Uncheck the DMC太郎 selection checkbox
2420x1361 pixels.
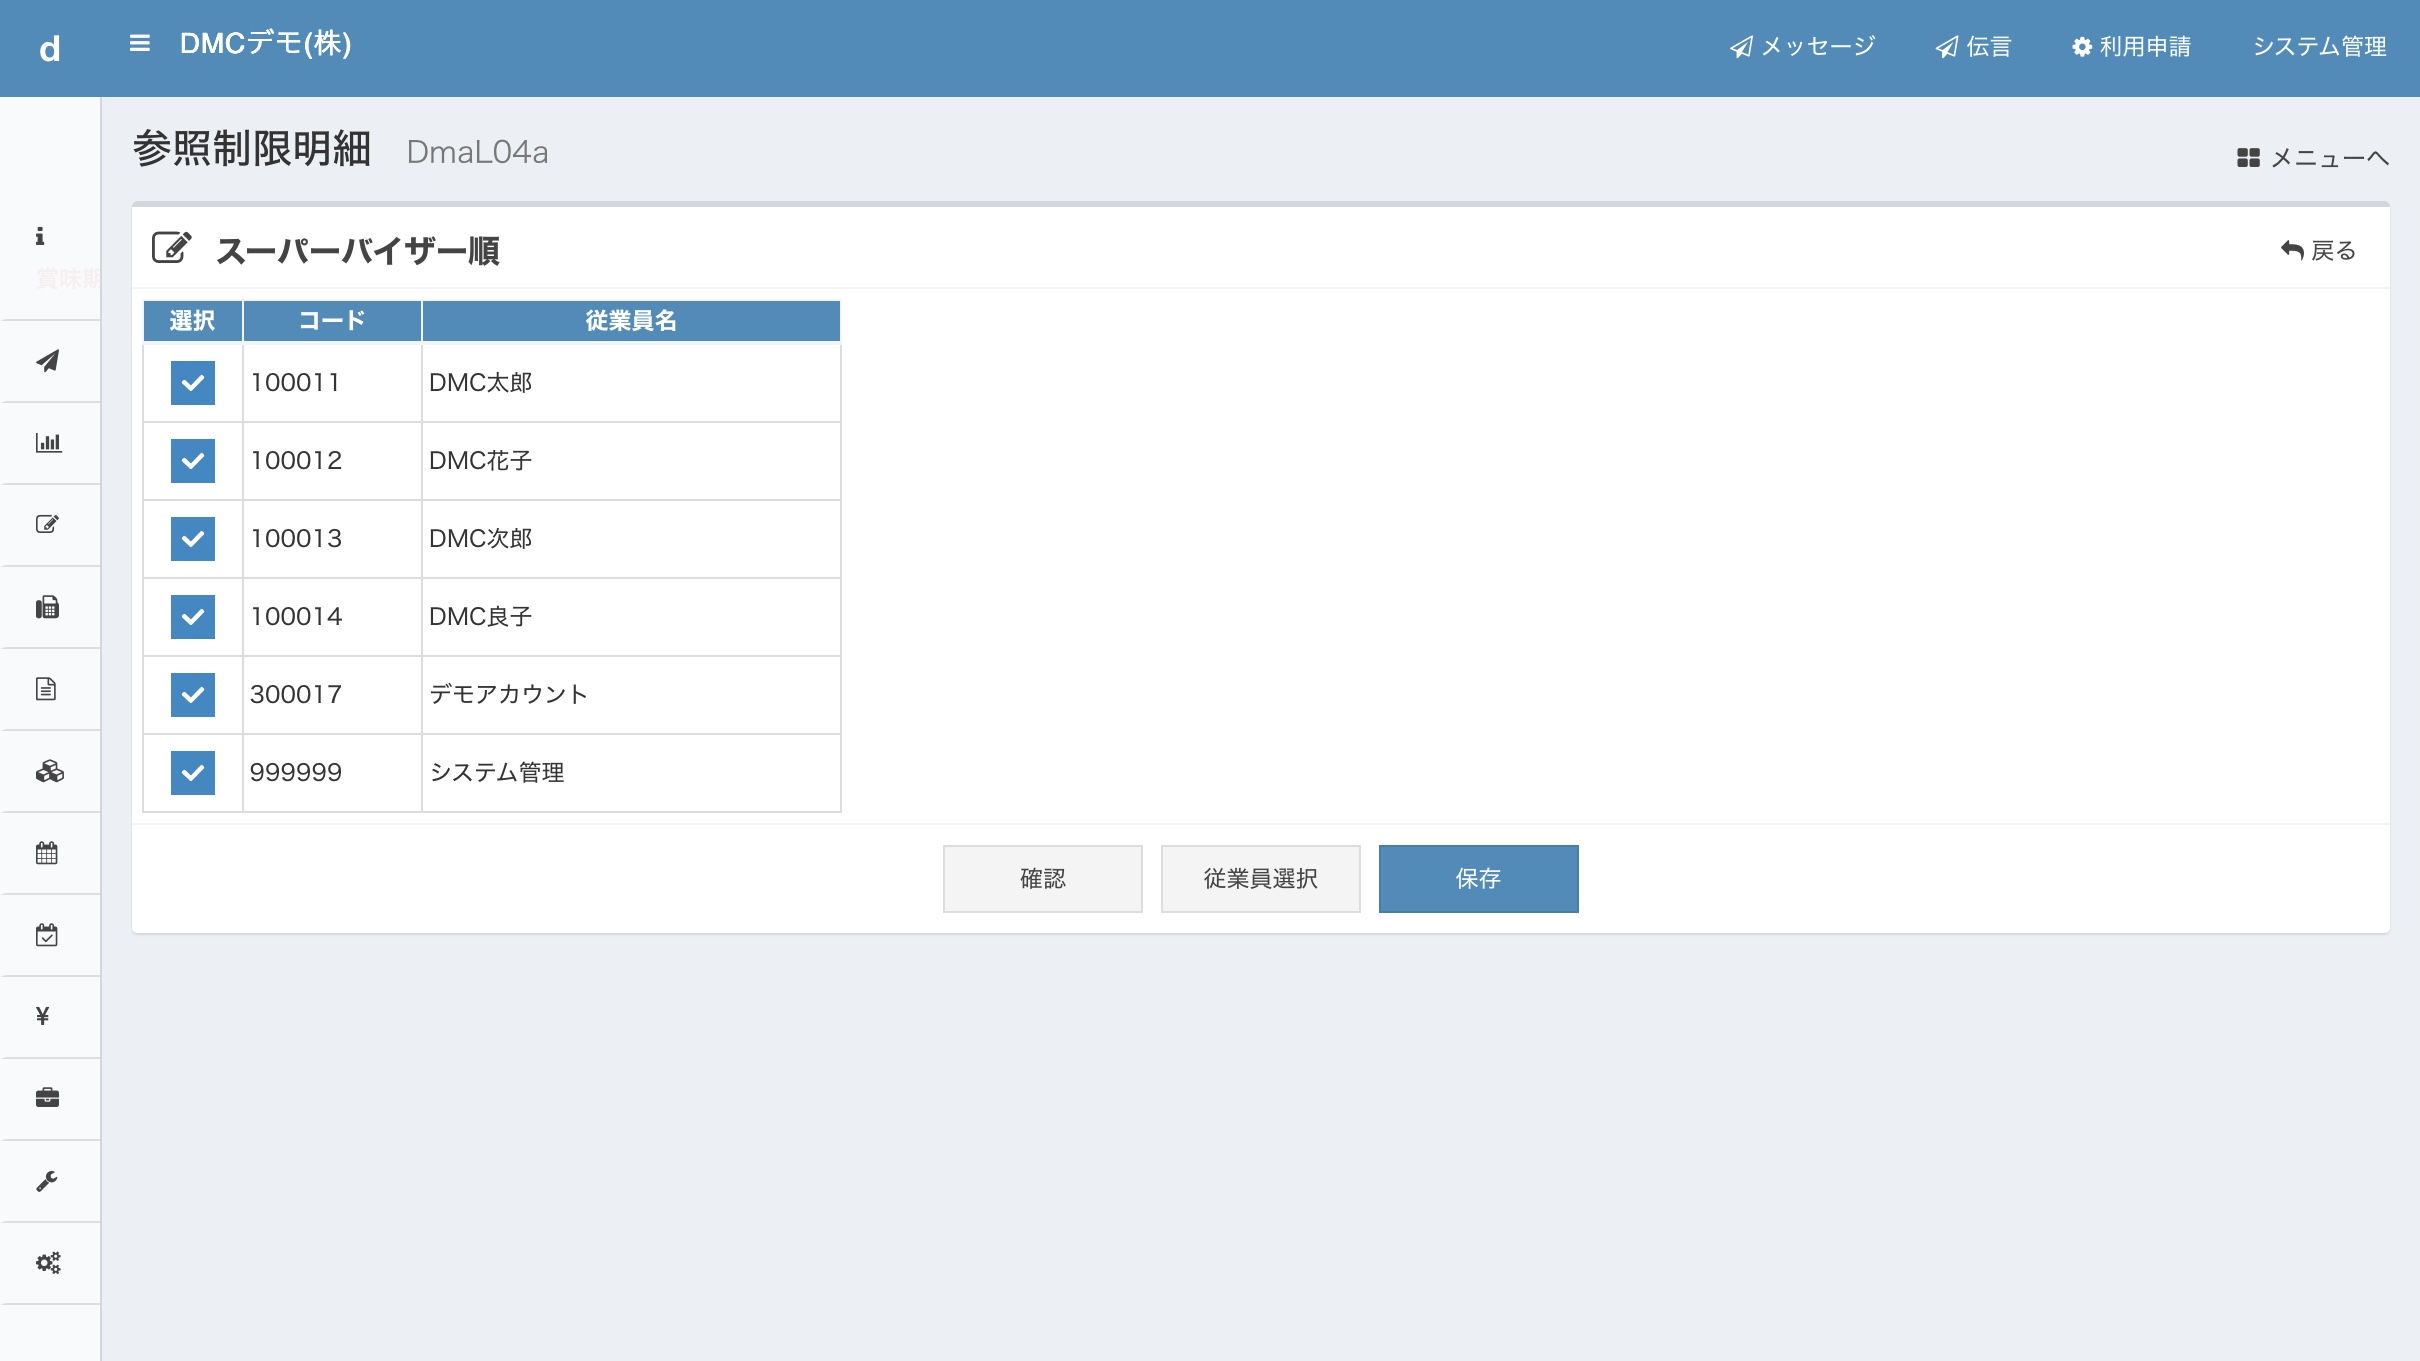[192, 383]
